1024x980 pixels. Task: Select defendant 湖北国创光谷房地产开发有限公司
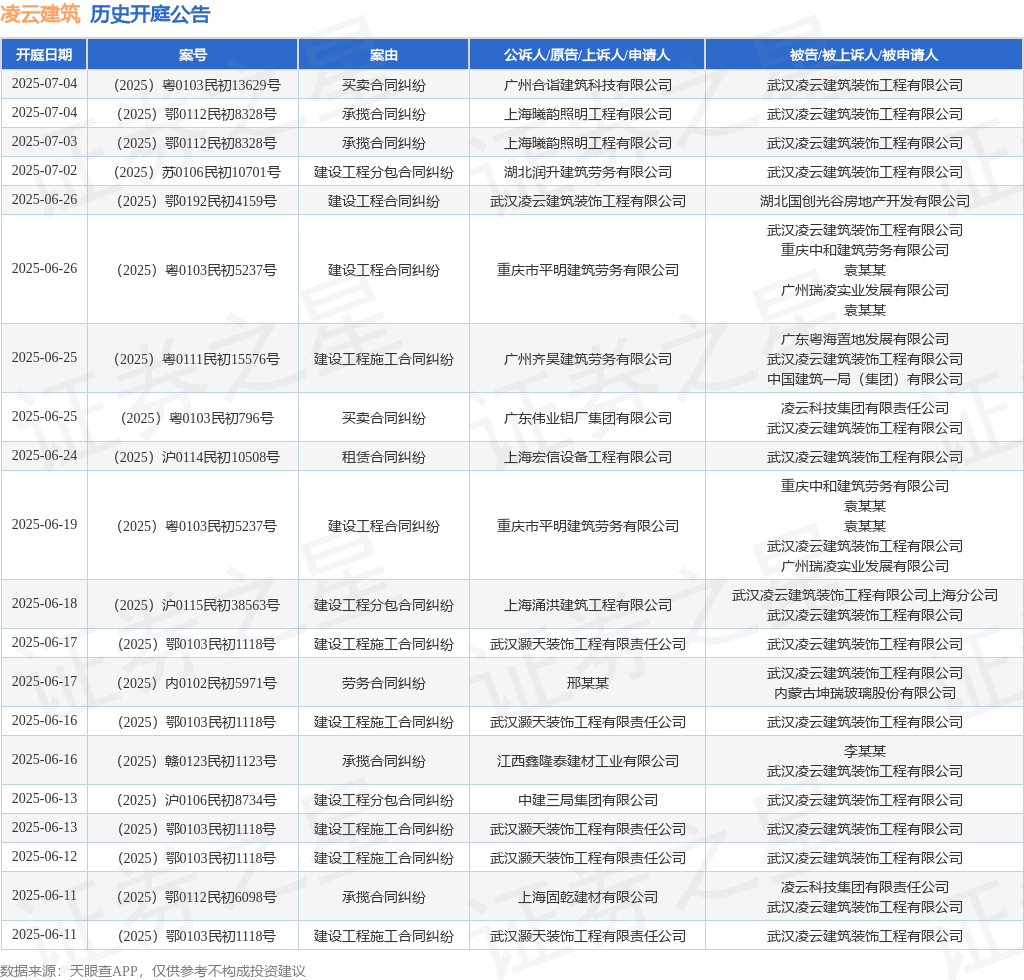[865, 201]
